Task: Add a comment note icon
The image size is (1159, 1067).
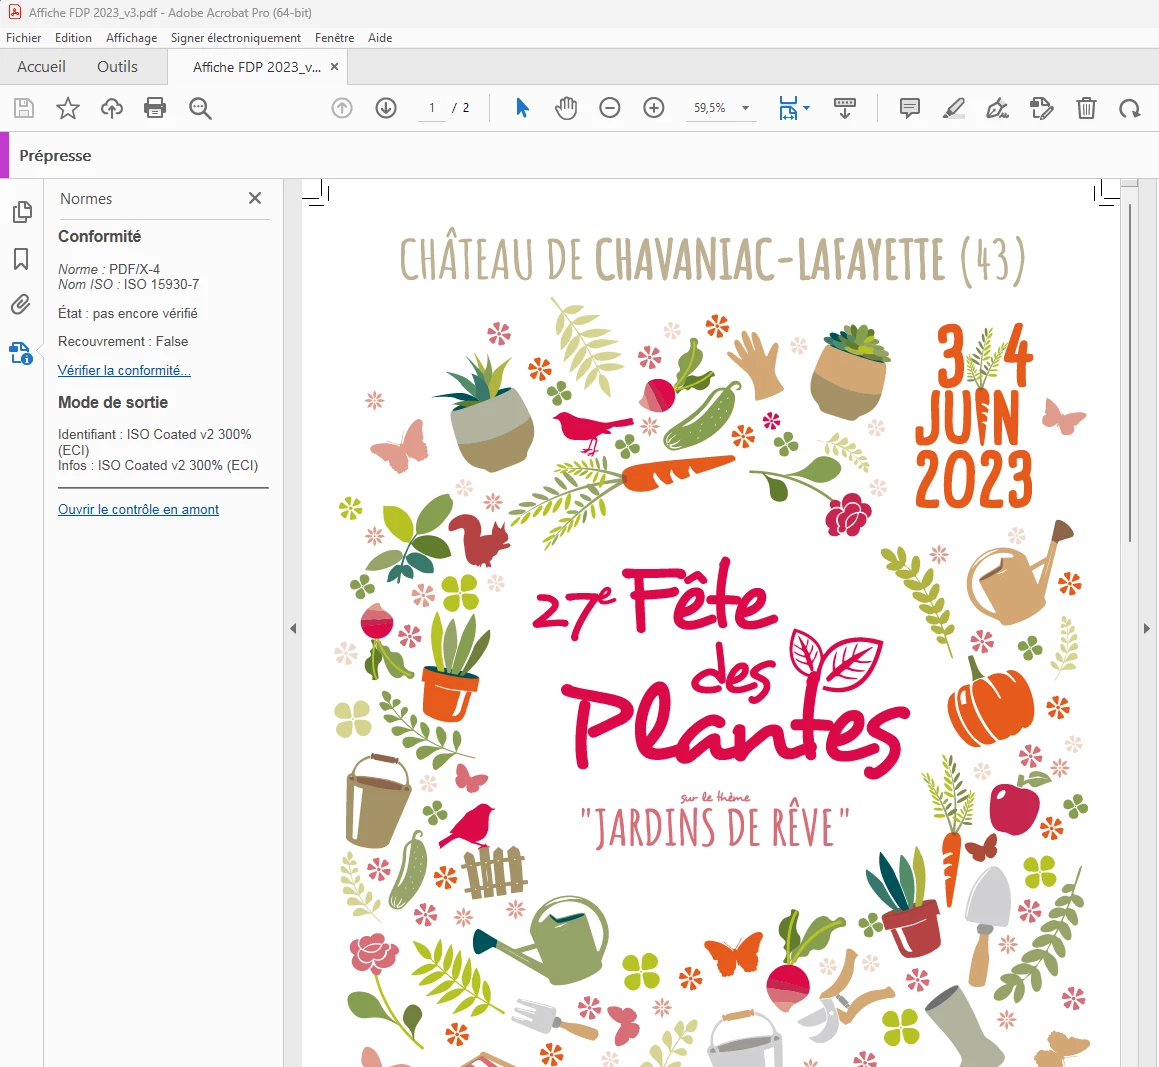Action: pyautogui.click(x=909, y=108)
